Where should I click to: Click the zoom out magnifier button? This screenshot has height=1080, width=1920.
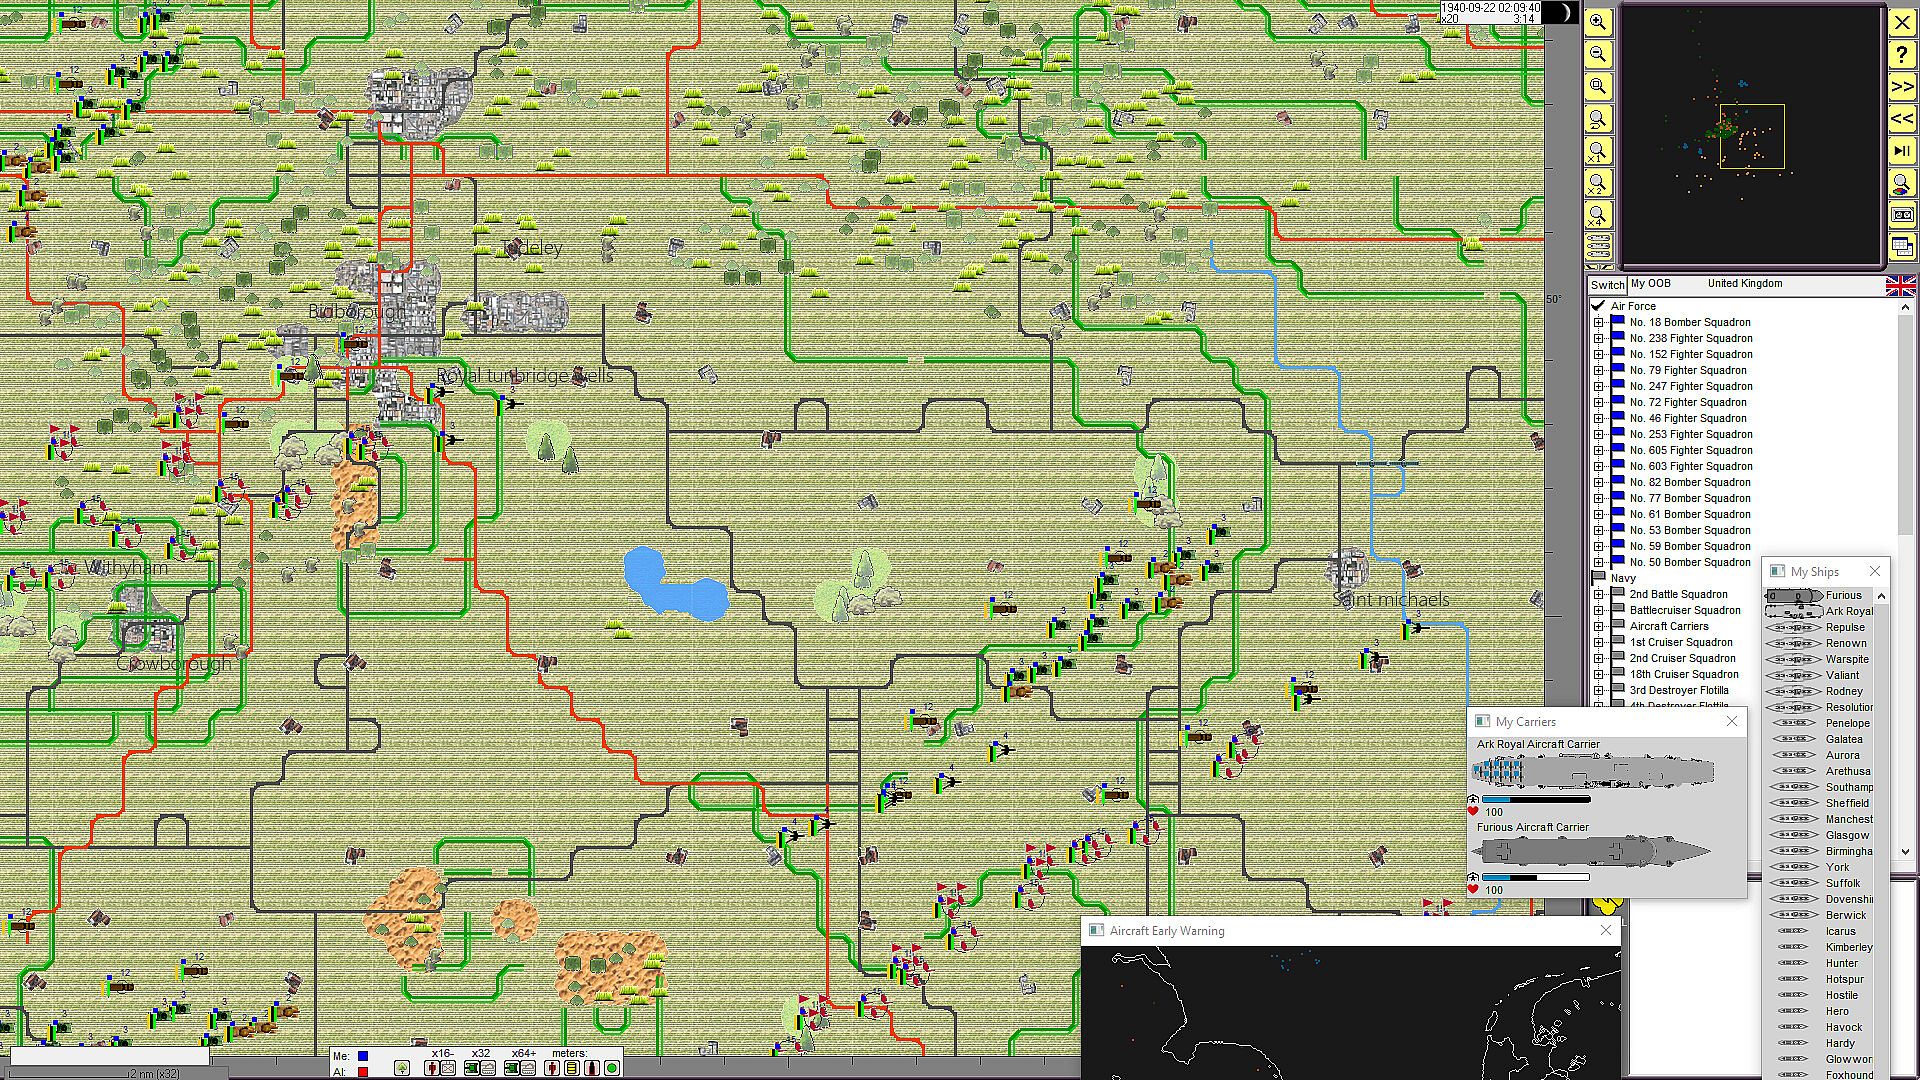click(1598, 55)
